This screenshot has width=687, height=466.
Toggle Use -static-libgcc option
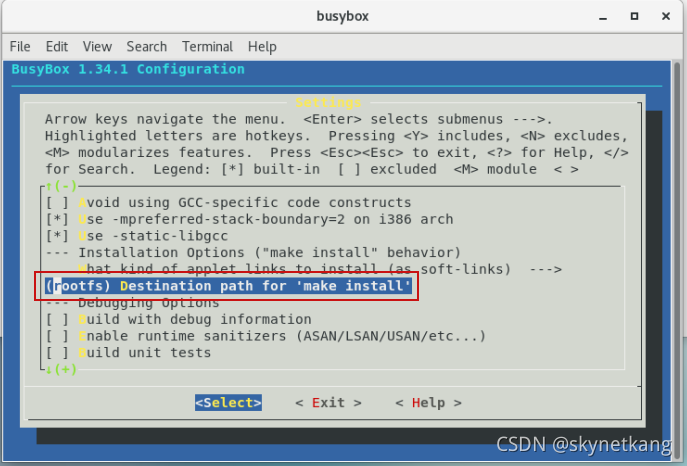tap(137, 236)
